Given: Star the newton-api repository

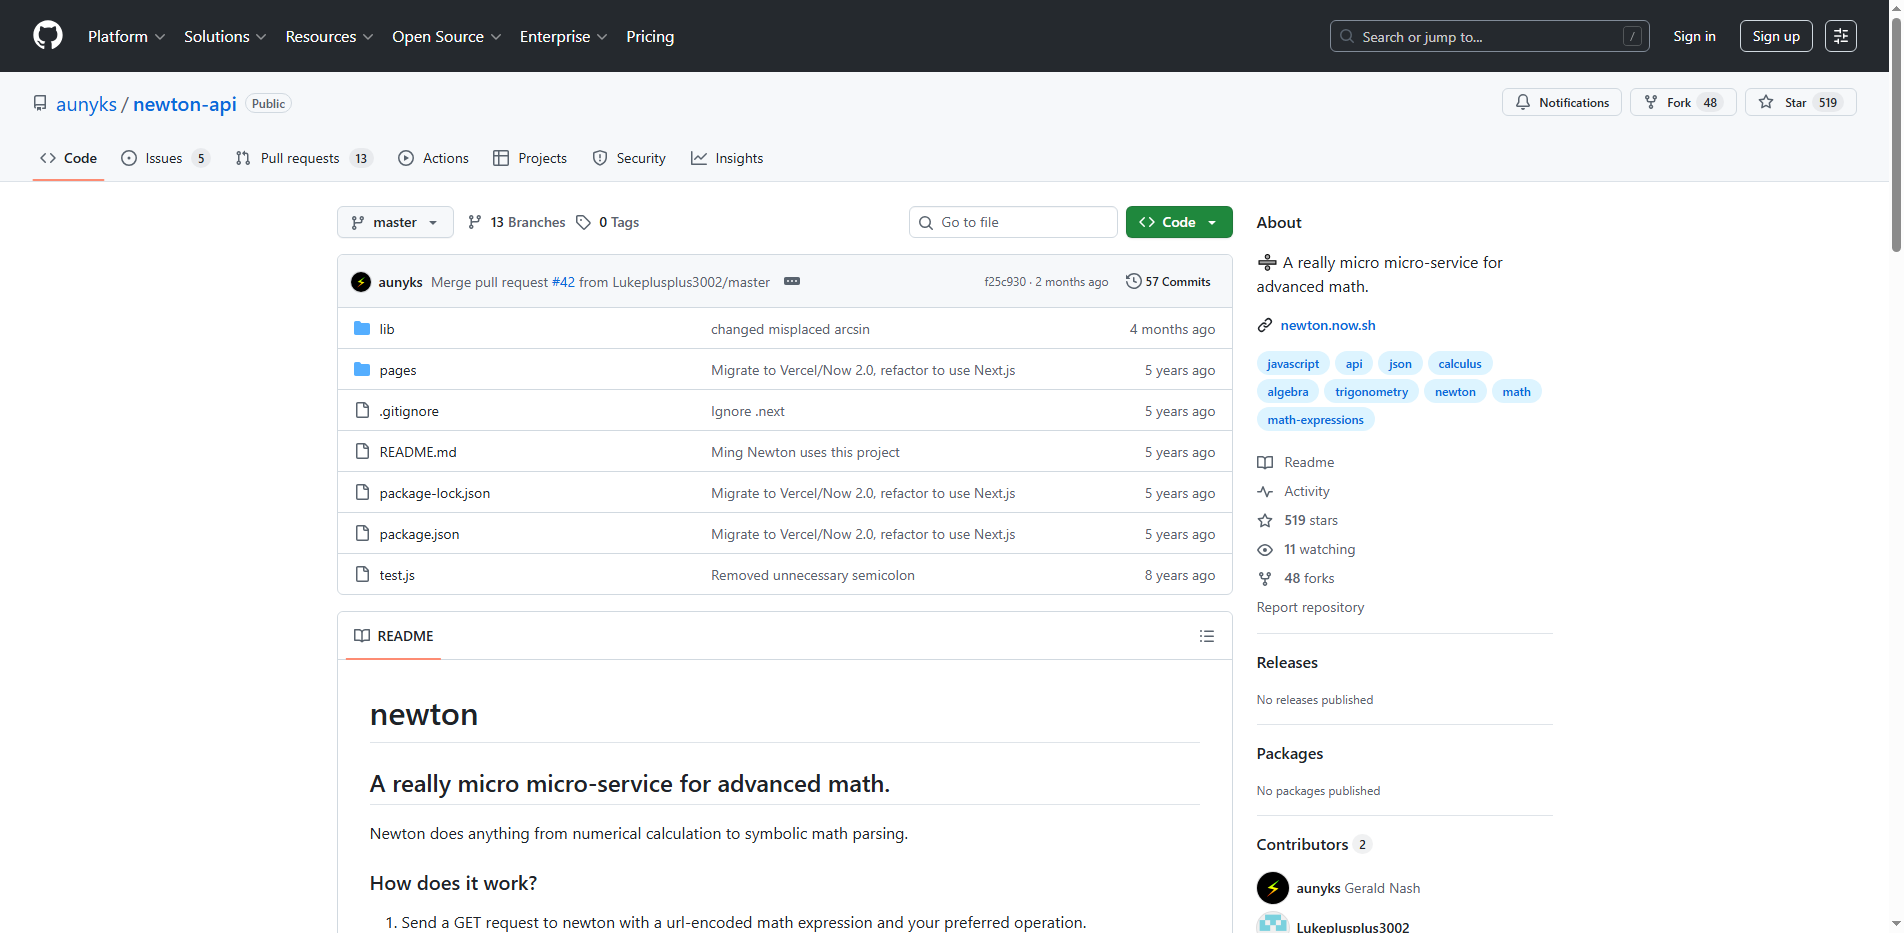Looking at the screenshot, I should (x=1789, y=102).
